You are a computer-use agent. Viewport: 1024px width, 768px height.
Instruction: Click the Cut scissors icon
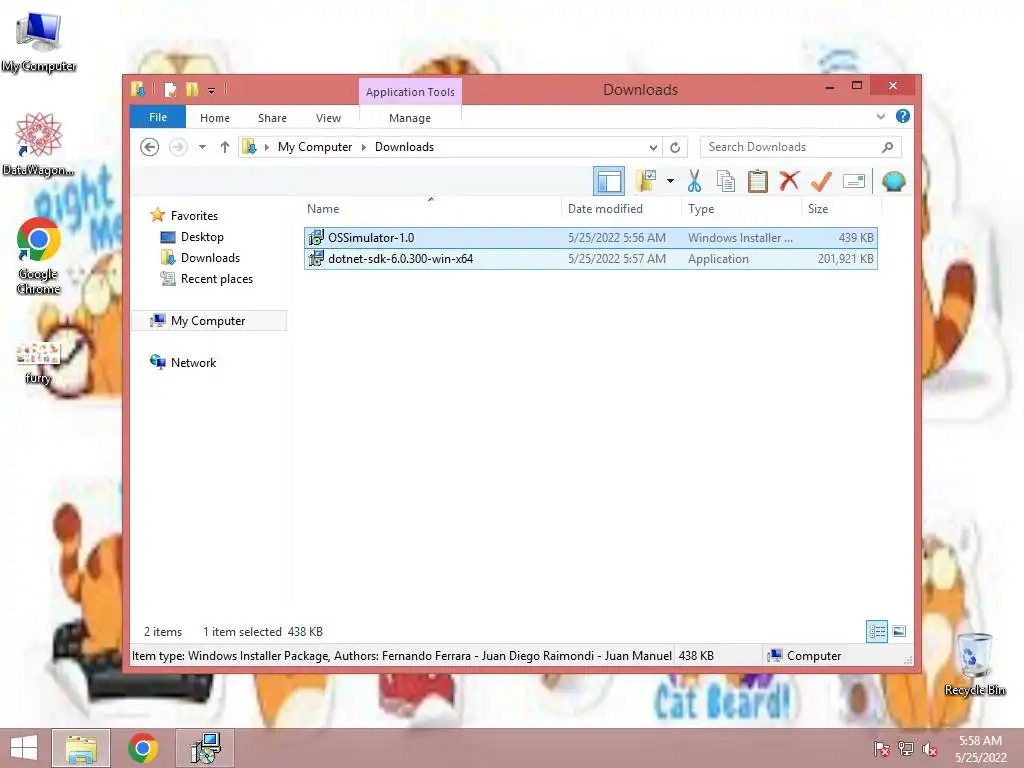tap(694, 181)
